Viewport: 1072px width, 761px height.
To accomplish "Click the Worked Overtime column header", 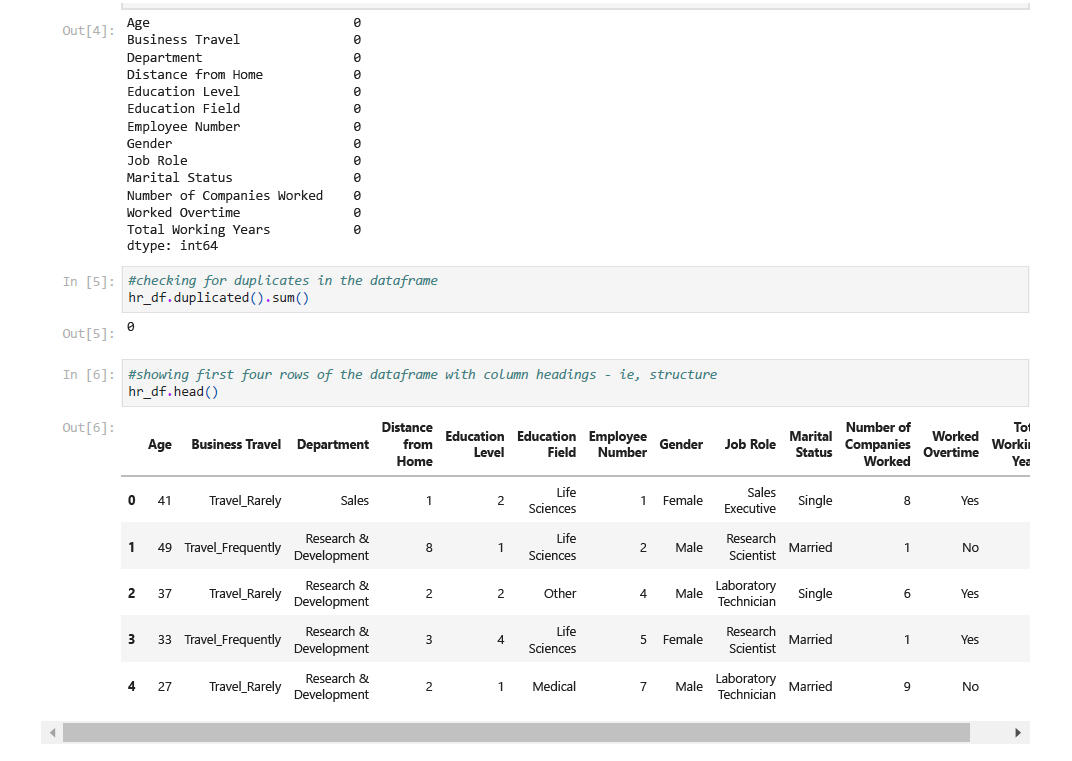I will click(x=951, y=444).
